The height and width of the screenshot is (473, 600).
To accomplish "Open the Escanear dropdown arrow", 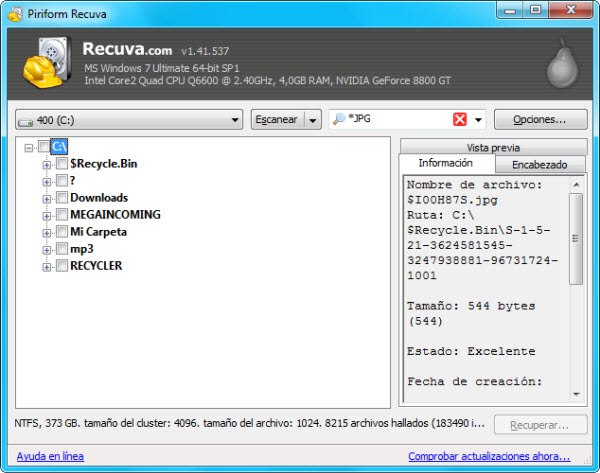I will click(x=313, y=120).
